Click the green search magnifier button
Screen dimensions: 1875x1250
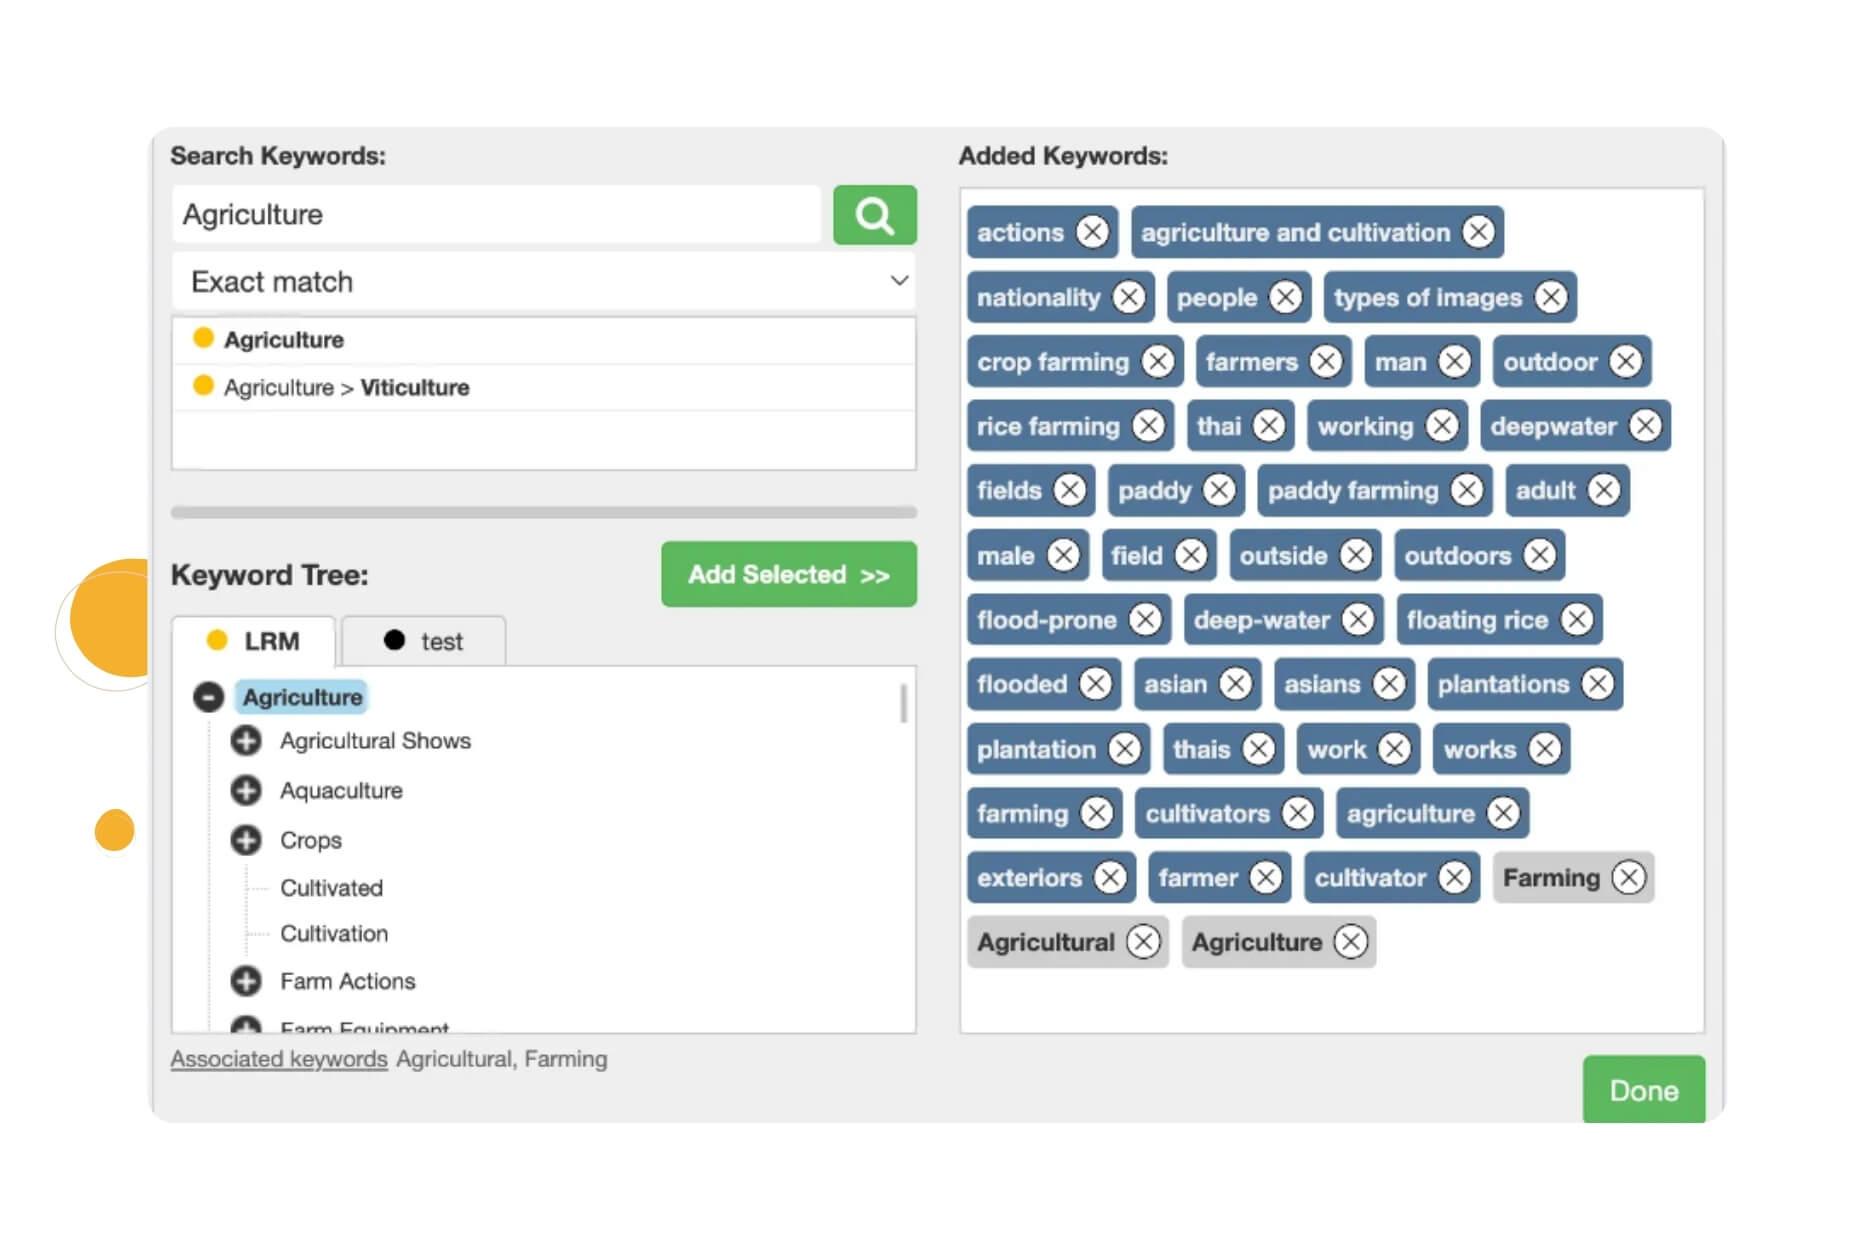point(874,215)
